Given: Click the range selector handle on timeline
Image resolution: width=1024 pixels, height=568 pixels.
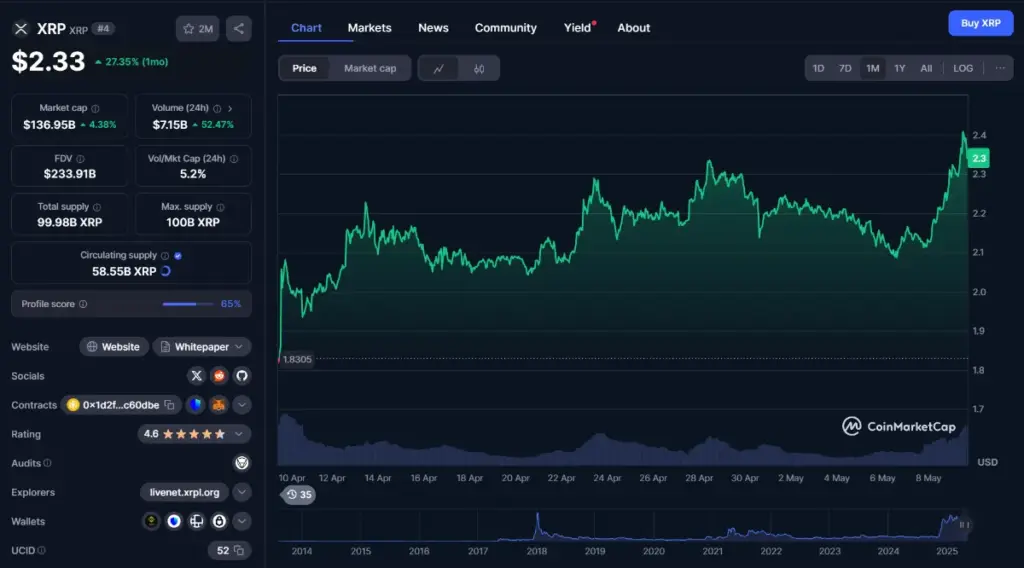Looking at the screenshot, I should click(x=964, y=524).
